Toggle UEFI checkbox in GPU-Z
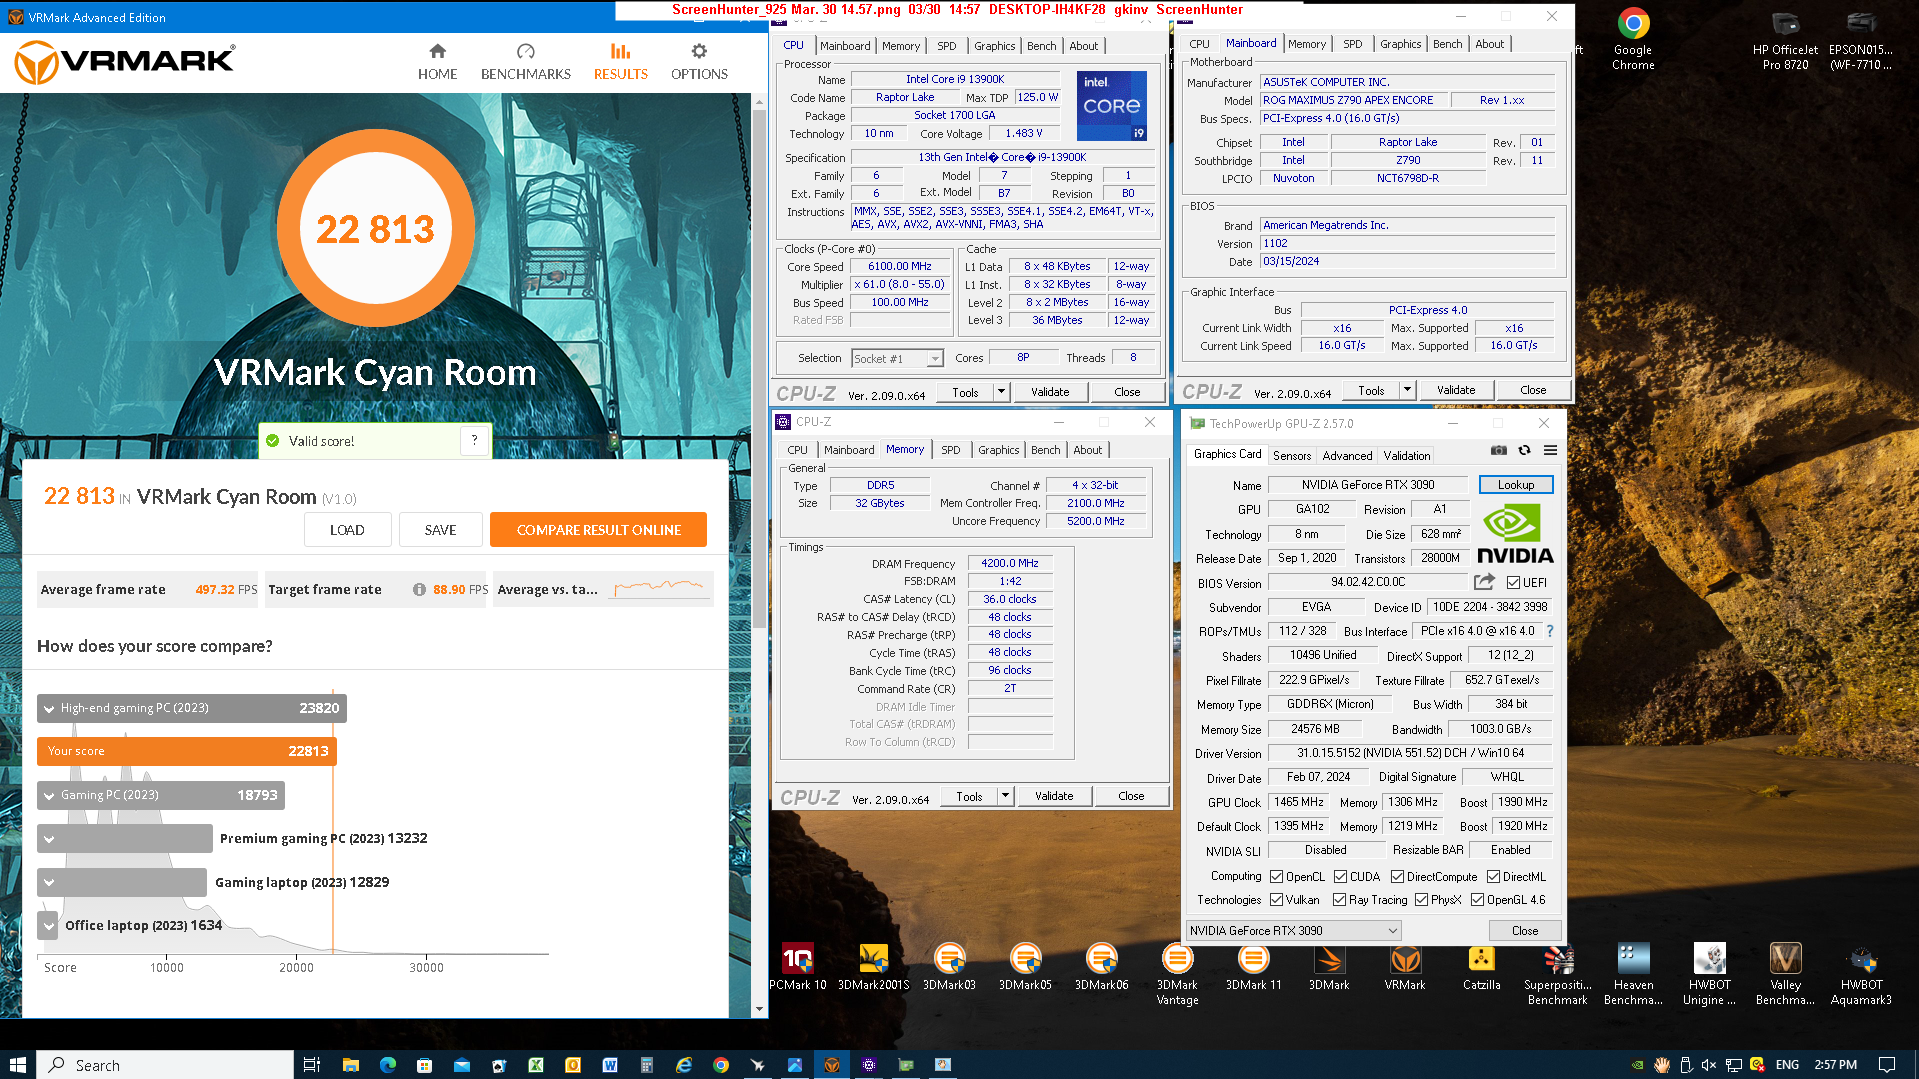Image resolution: width=1919 pixels, height=1079 pixels. pyautogui.click(x=1513, y=582)
